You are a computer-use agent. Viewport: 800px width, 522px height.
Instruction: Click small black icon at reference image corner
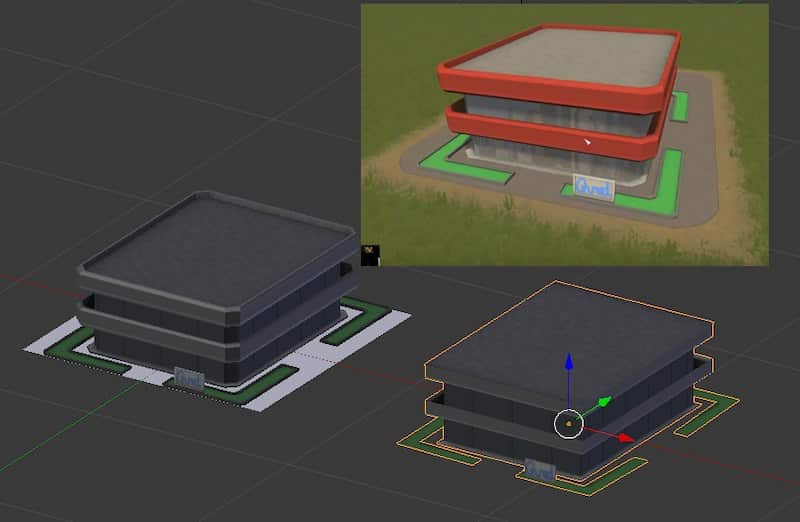coord(369,254)
